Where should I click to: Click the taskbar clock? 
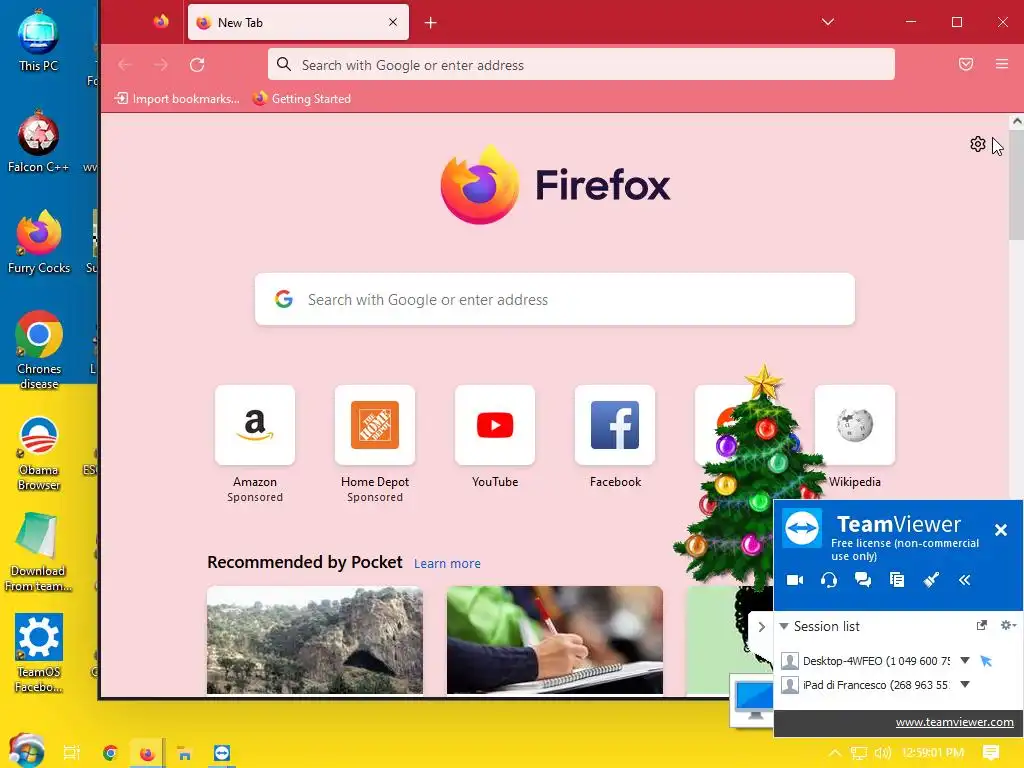pyautogui.click(x=933, y=753)
